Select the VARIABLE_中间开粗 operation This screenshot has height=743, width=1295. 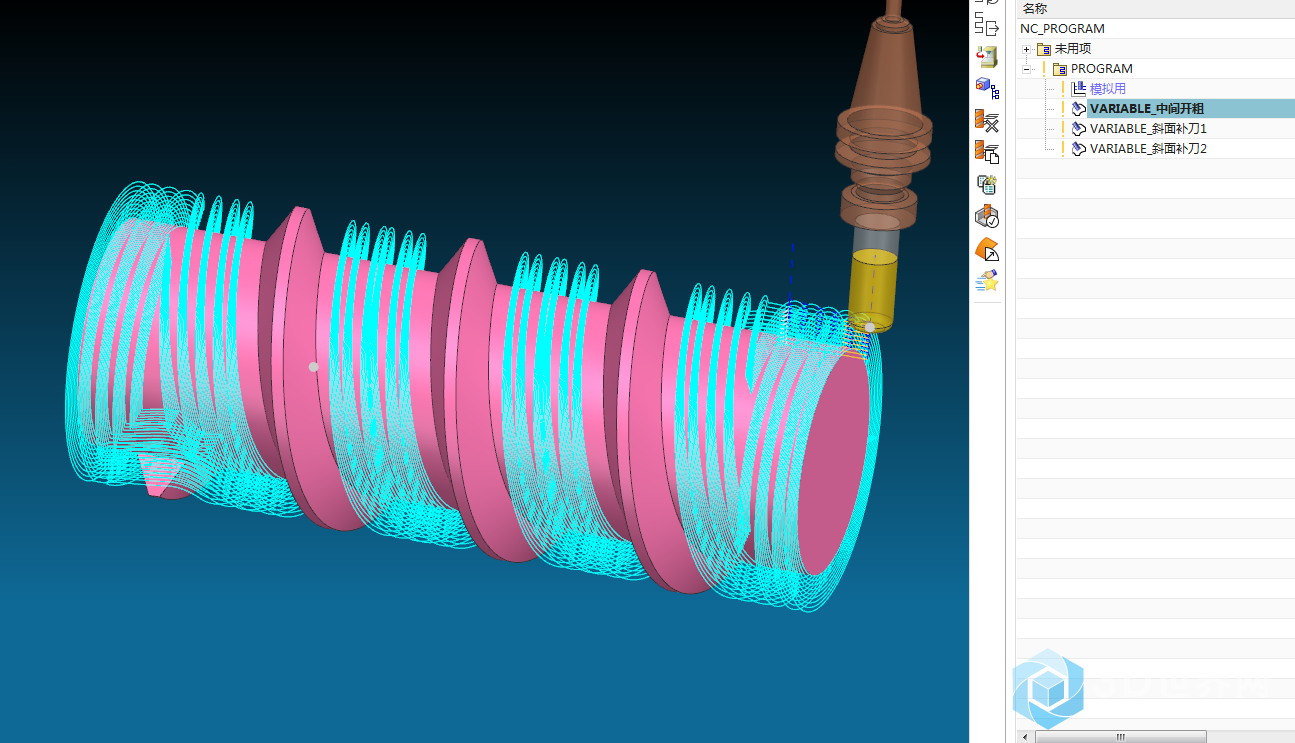click(x=1147, y=109)
